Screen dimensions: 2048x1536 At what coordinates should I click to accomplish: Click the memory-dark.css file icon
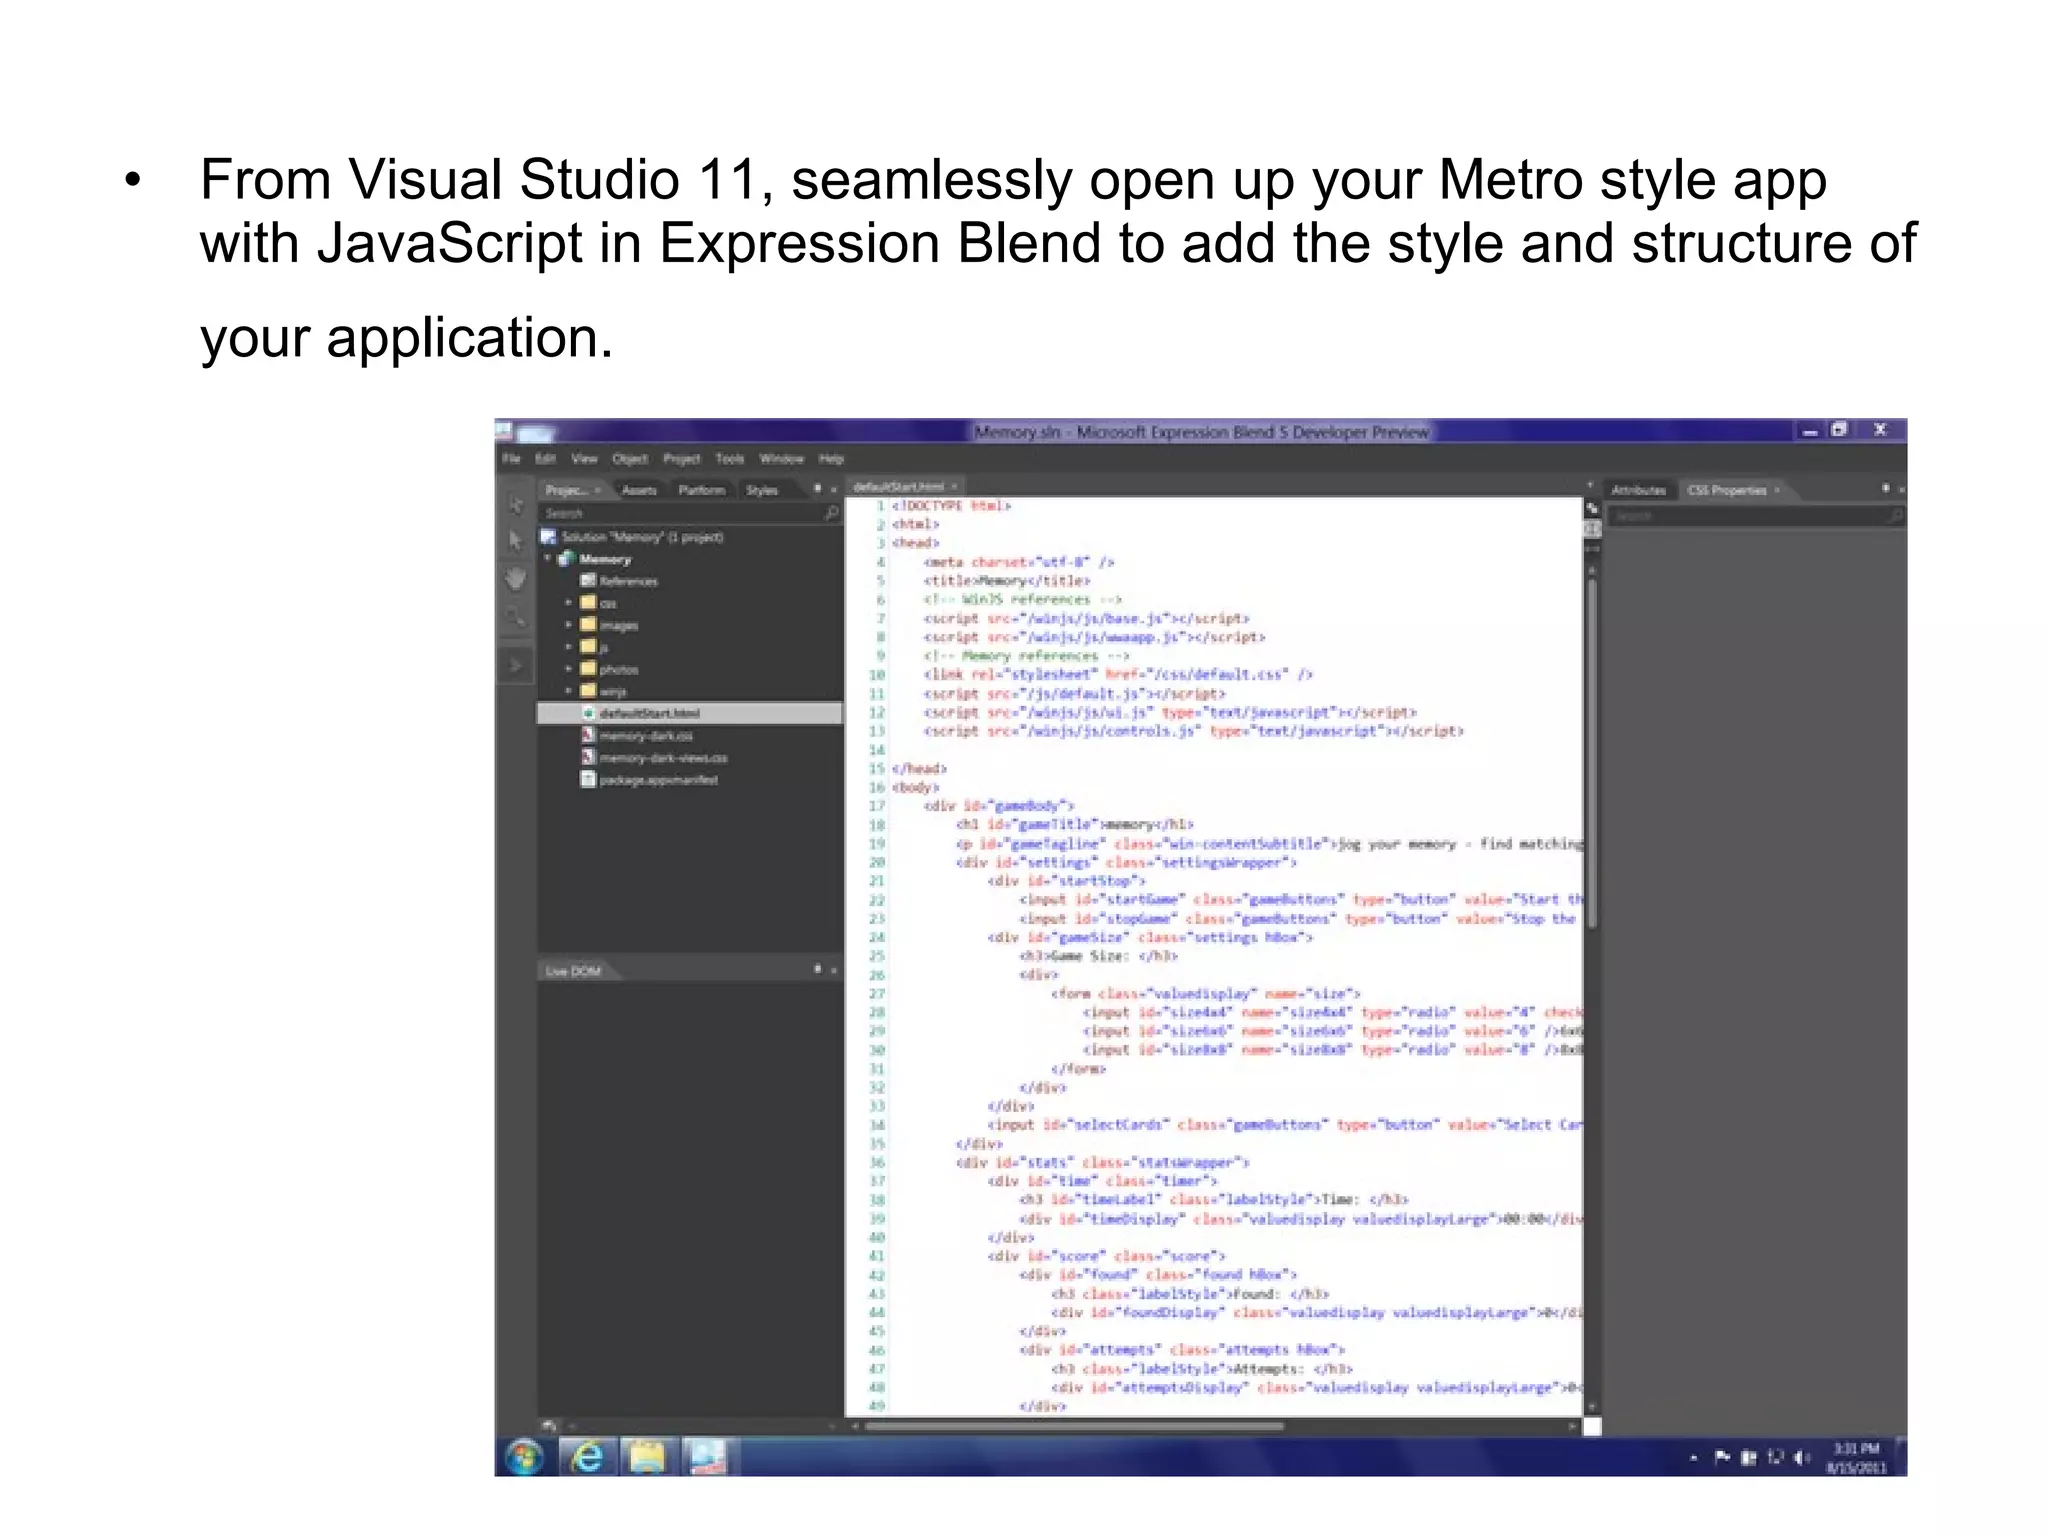[589, 735]
